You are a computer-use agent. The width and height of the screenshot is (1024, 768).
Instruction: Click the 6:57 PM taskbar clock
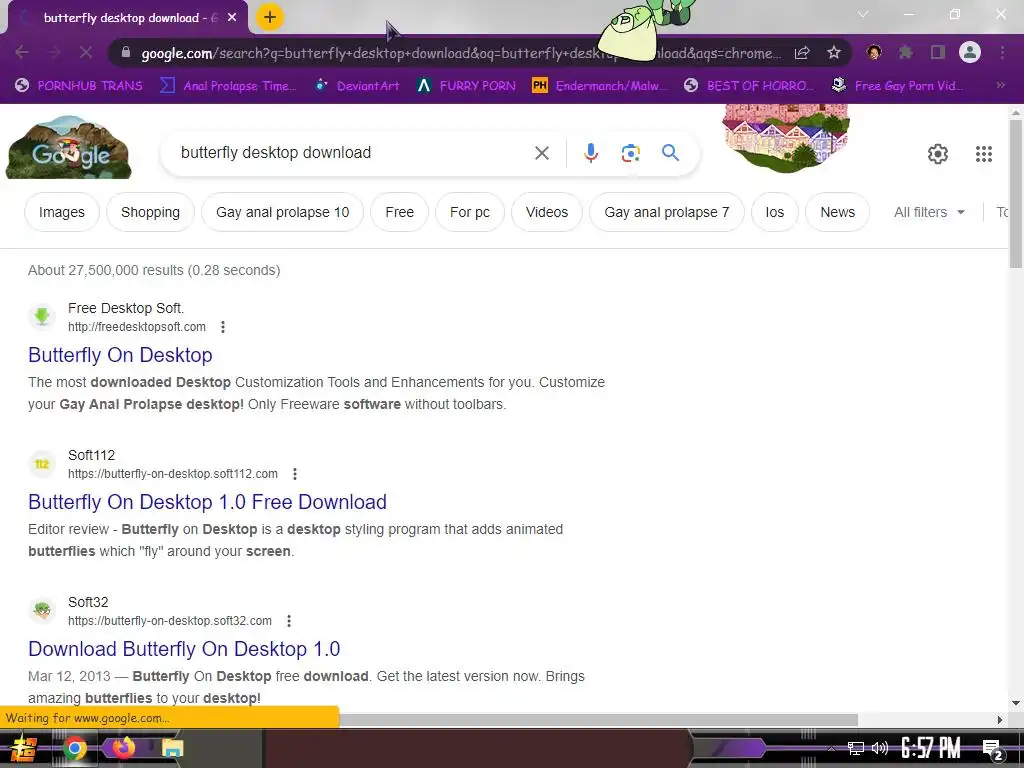(931, 748)
